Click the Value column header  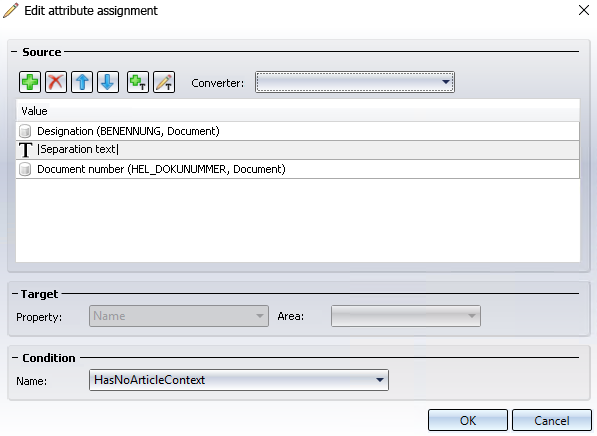tap(298, 111)
